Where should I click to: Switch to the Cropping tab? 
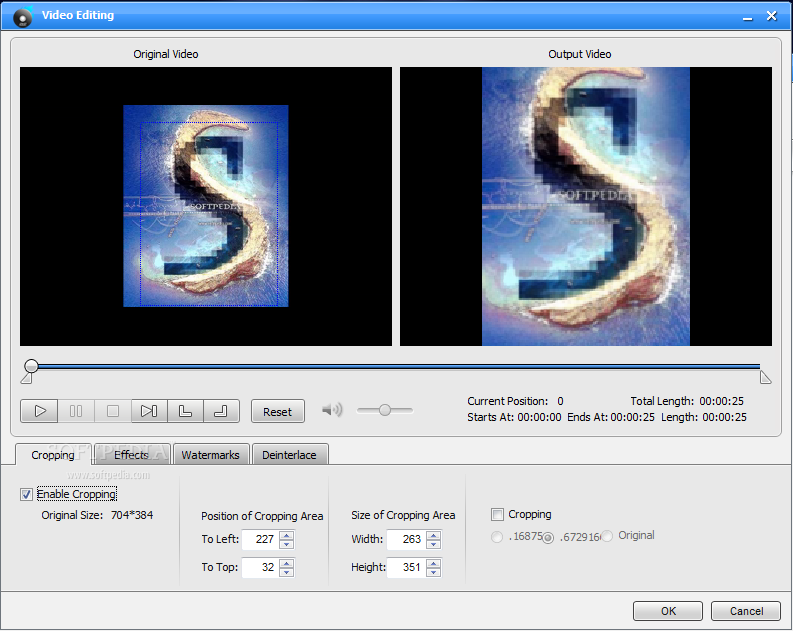pyautogui.click(x=53, y=455)
